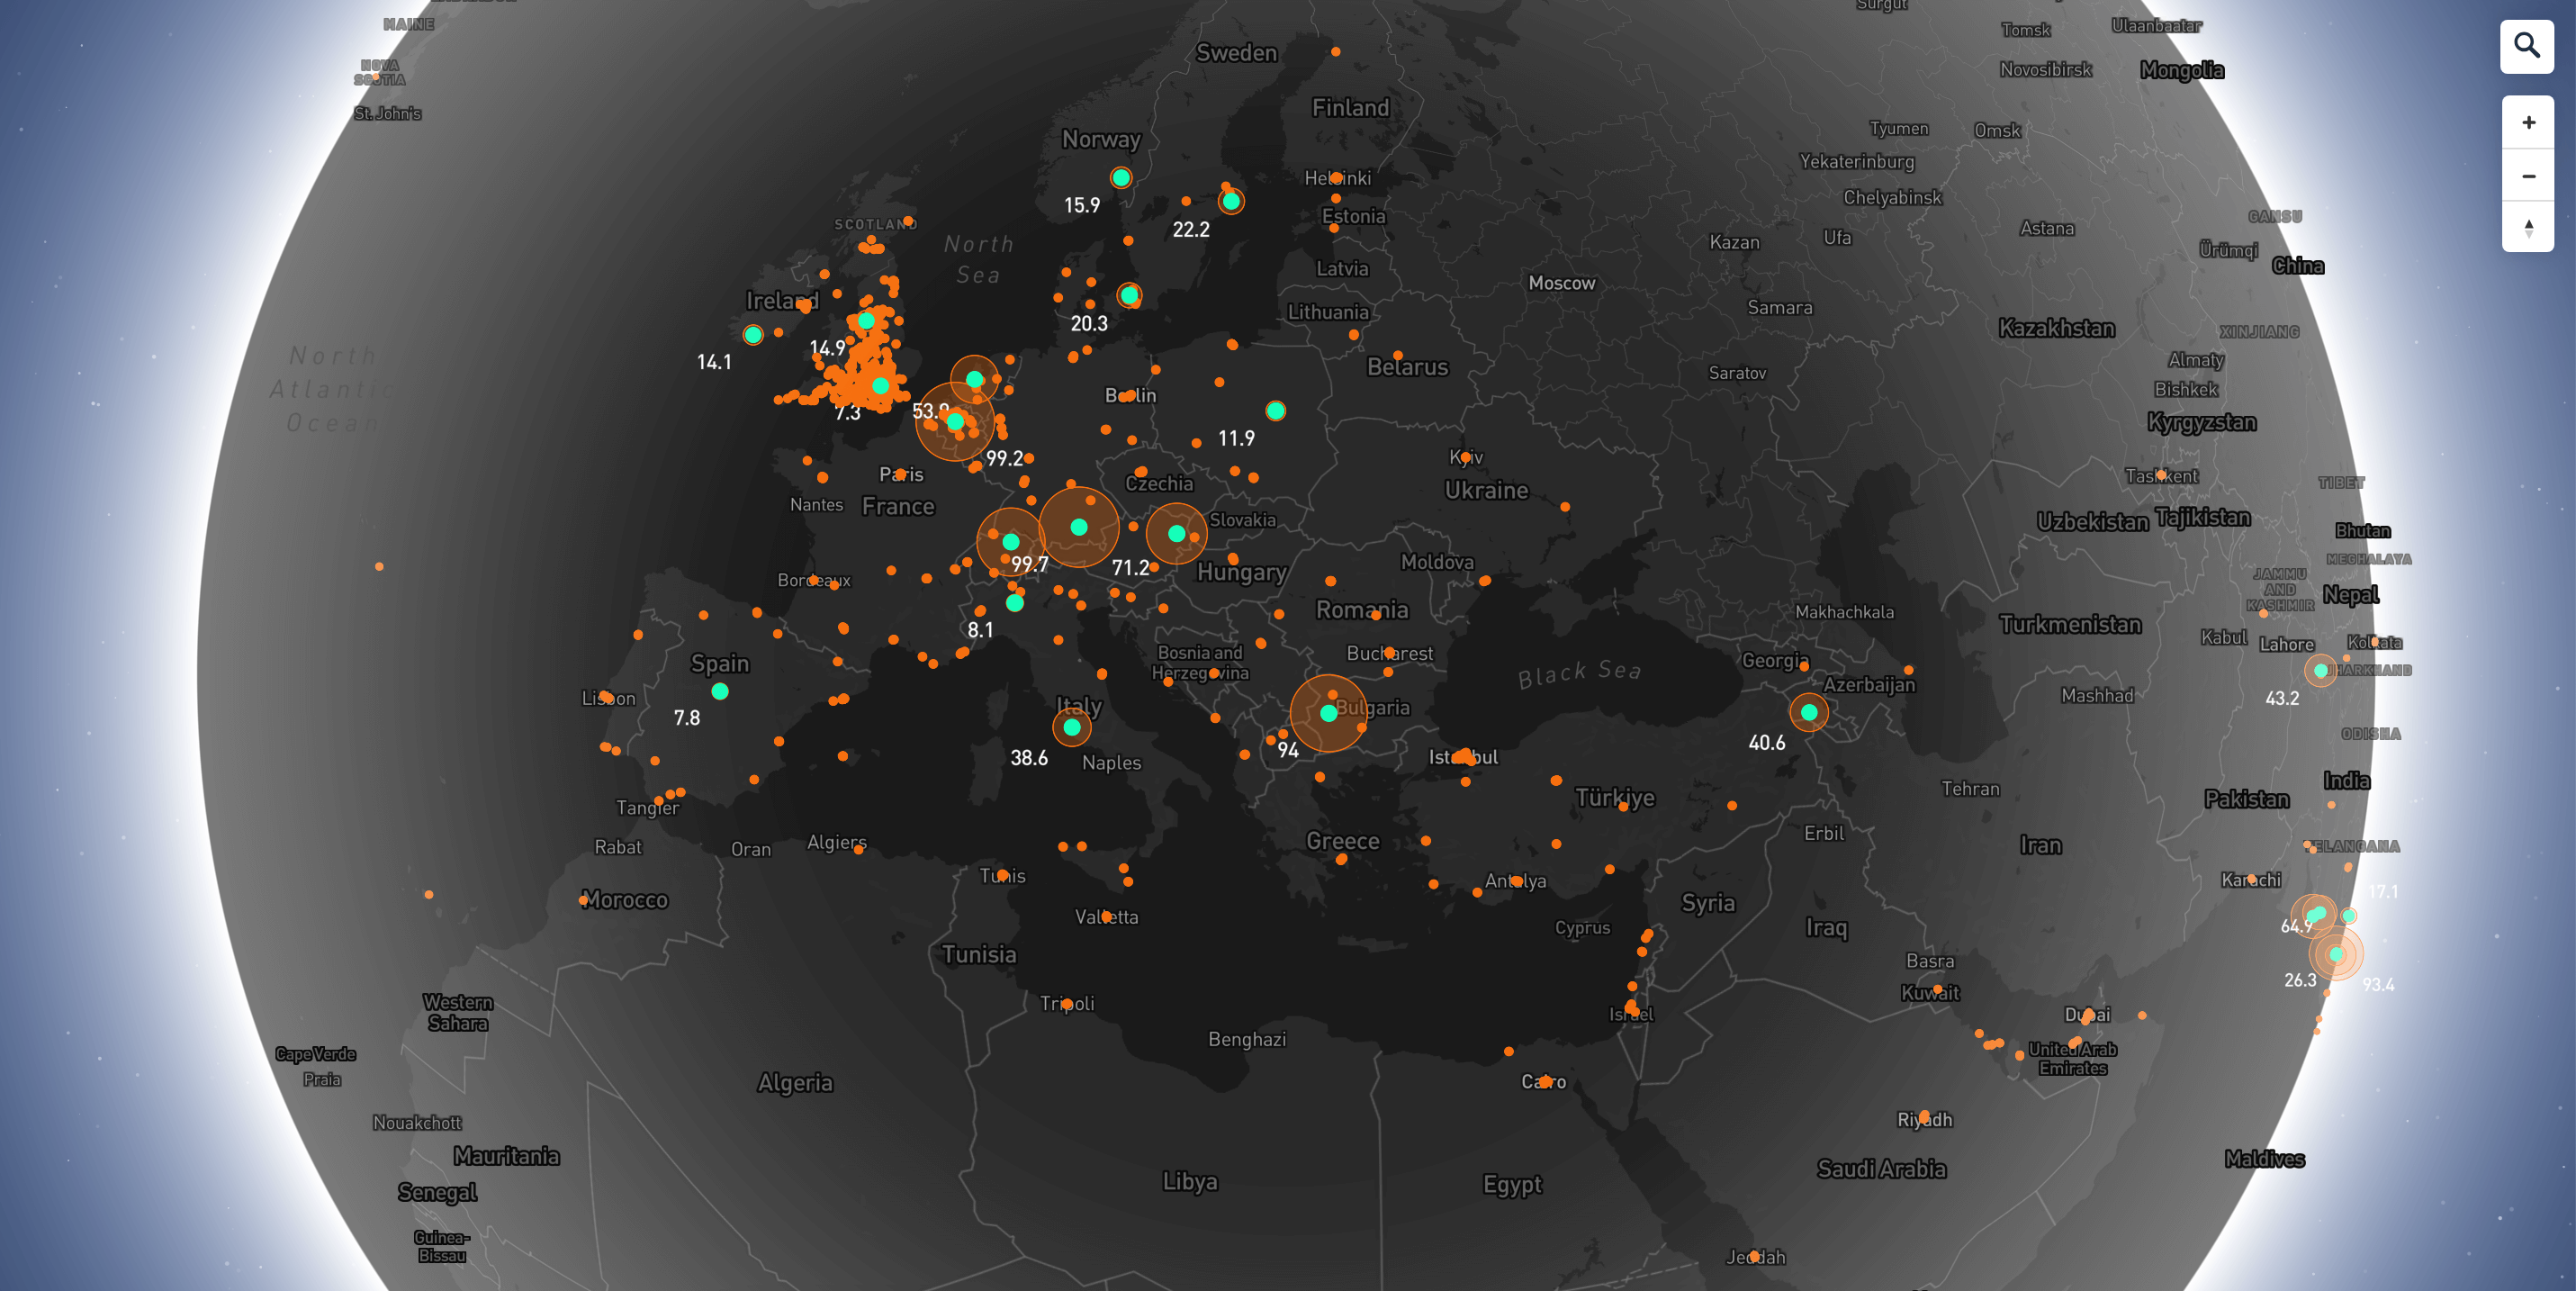2576x1291 pixels.
Task: Click the Belarus country label
Action: coord(1407,367)
